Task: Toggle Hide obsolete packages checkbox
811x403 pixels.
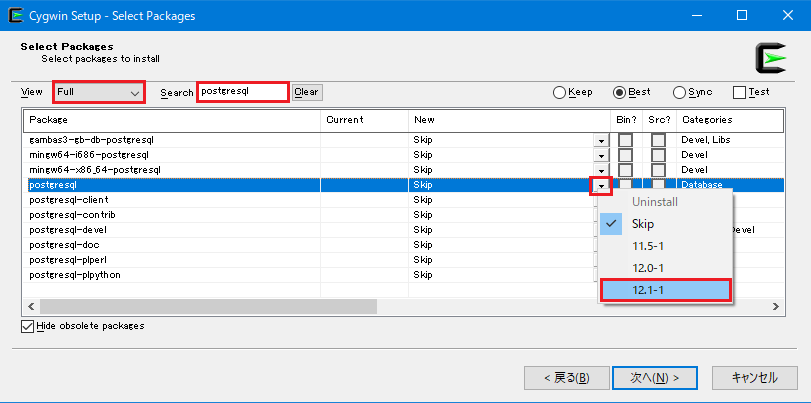Action: [27, 326]
